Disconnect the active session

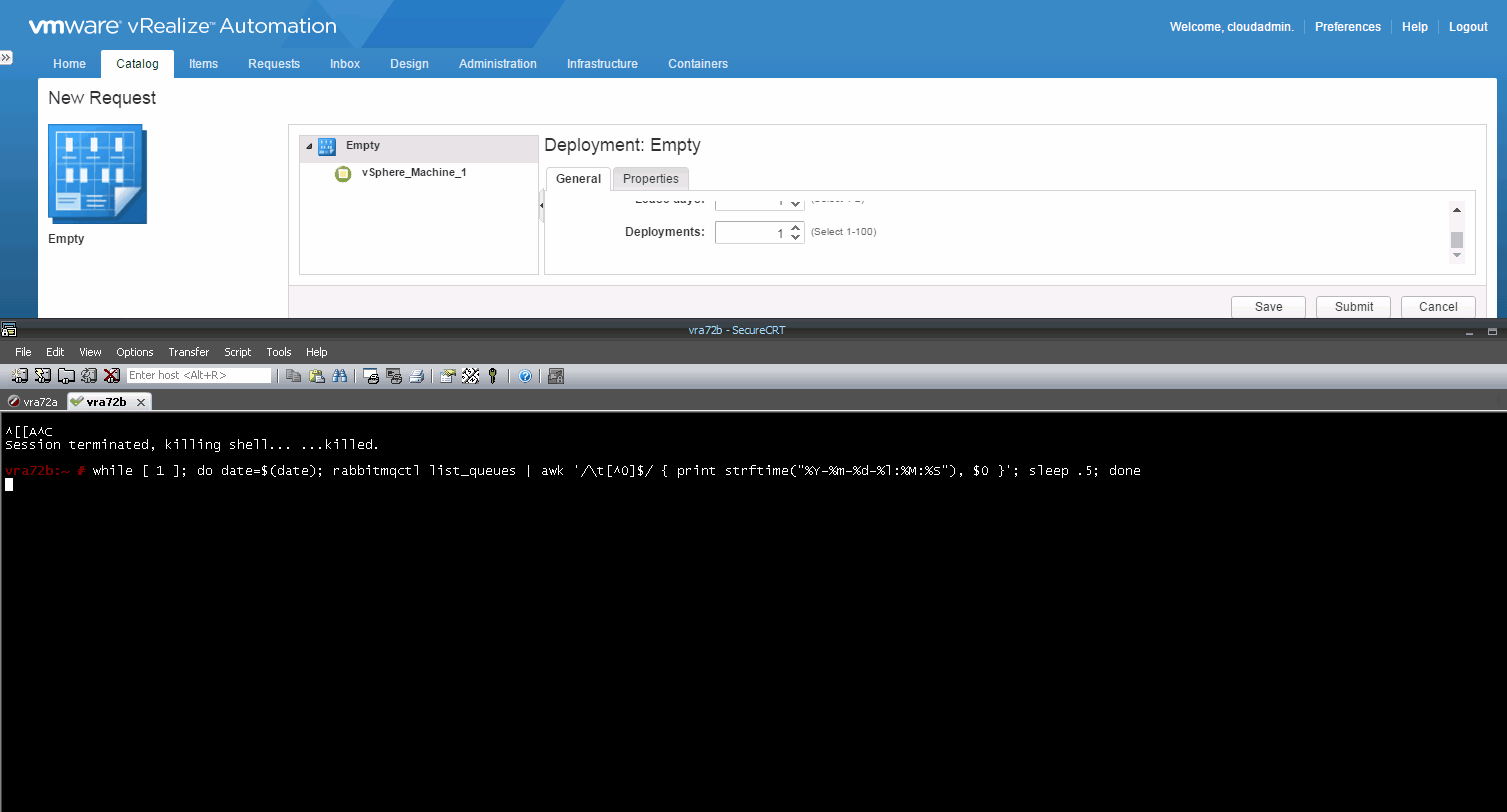pos(112,375)
